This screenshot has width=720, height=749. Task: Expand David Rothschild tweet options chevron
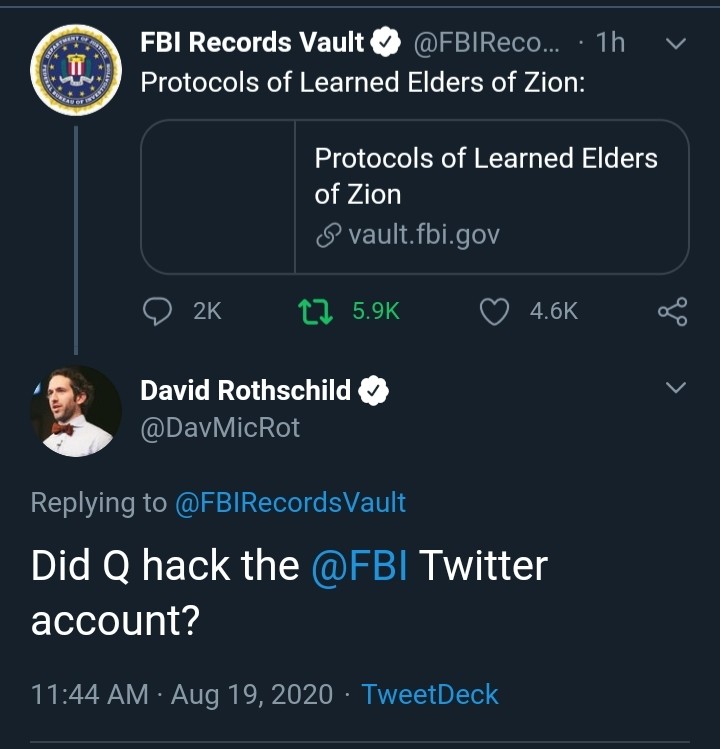click(676, 387)
